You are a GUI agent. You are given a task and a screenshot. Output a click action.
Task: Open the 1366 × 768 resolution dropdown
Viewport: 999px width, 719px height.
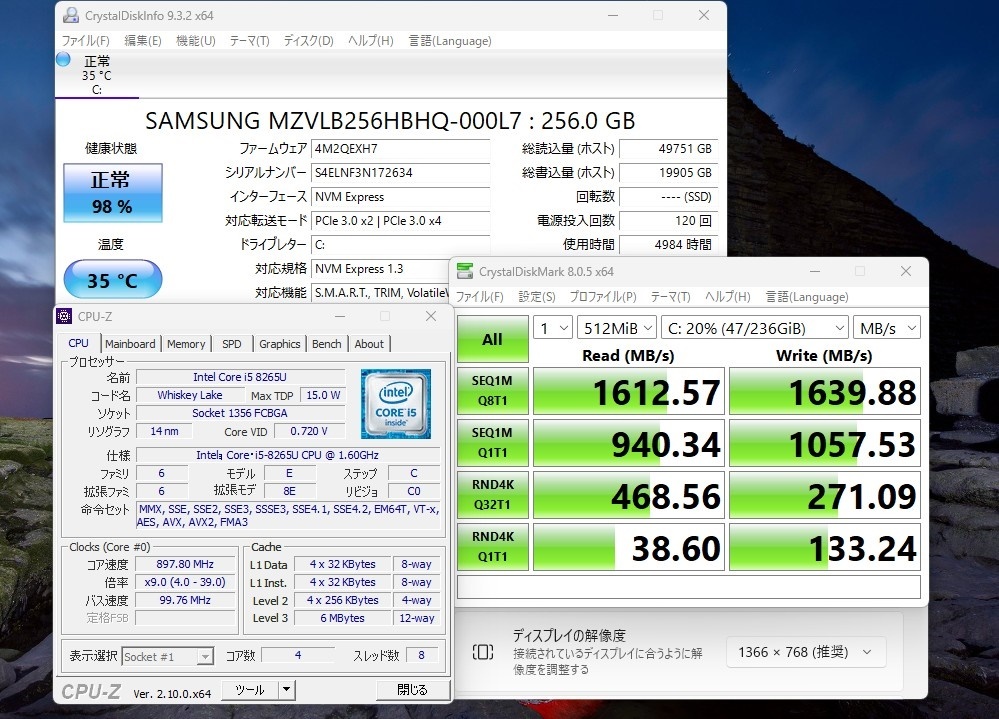click(x=805, y=652)
